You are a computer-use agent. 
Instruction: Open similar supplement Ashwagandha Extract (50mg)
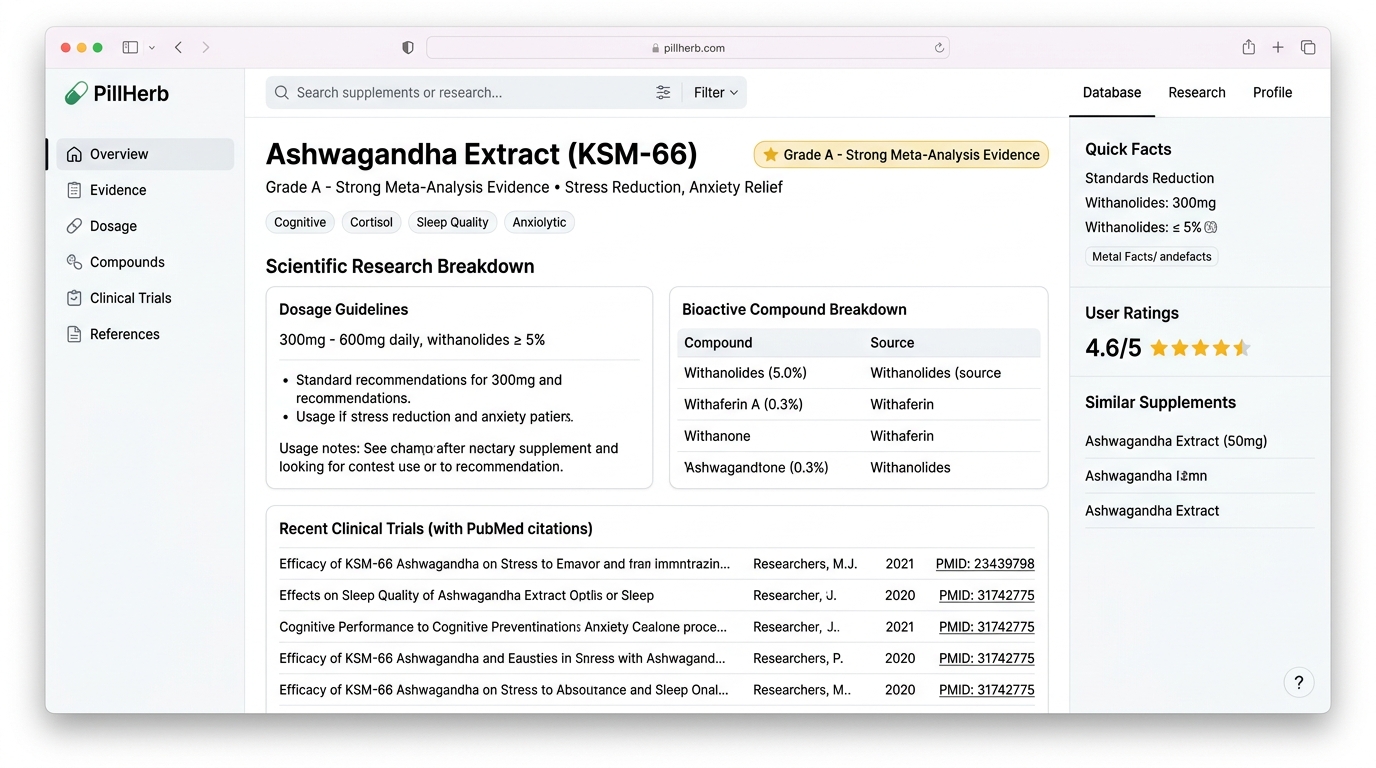coord(1176,441)
